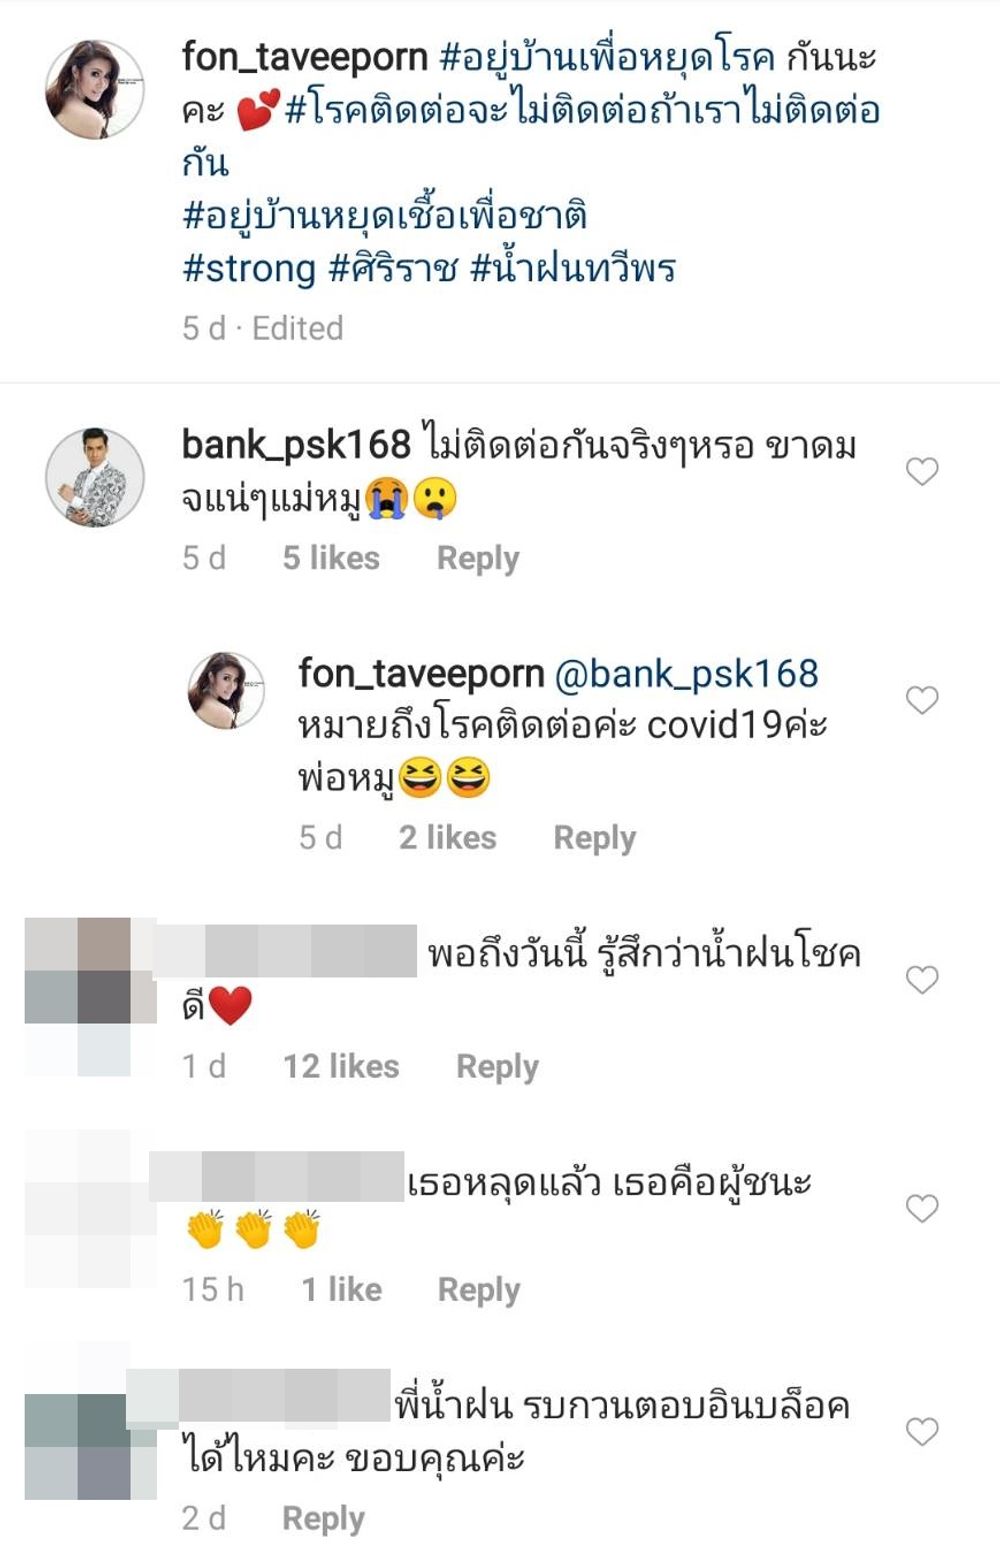Viewport: 1000px width, 1557px height.
Task: Open fon_taveeporn's profile picture at top
Action: point(95,89)
